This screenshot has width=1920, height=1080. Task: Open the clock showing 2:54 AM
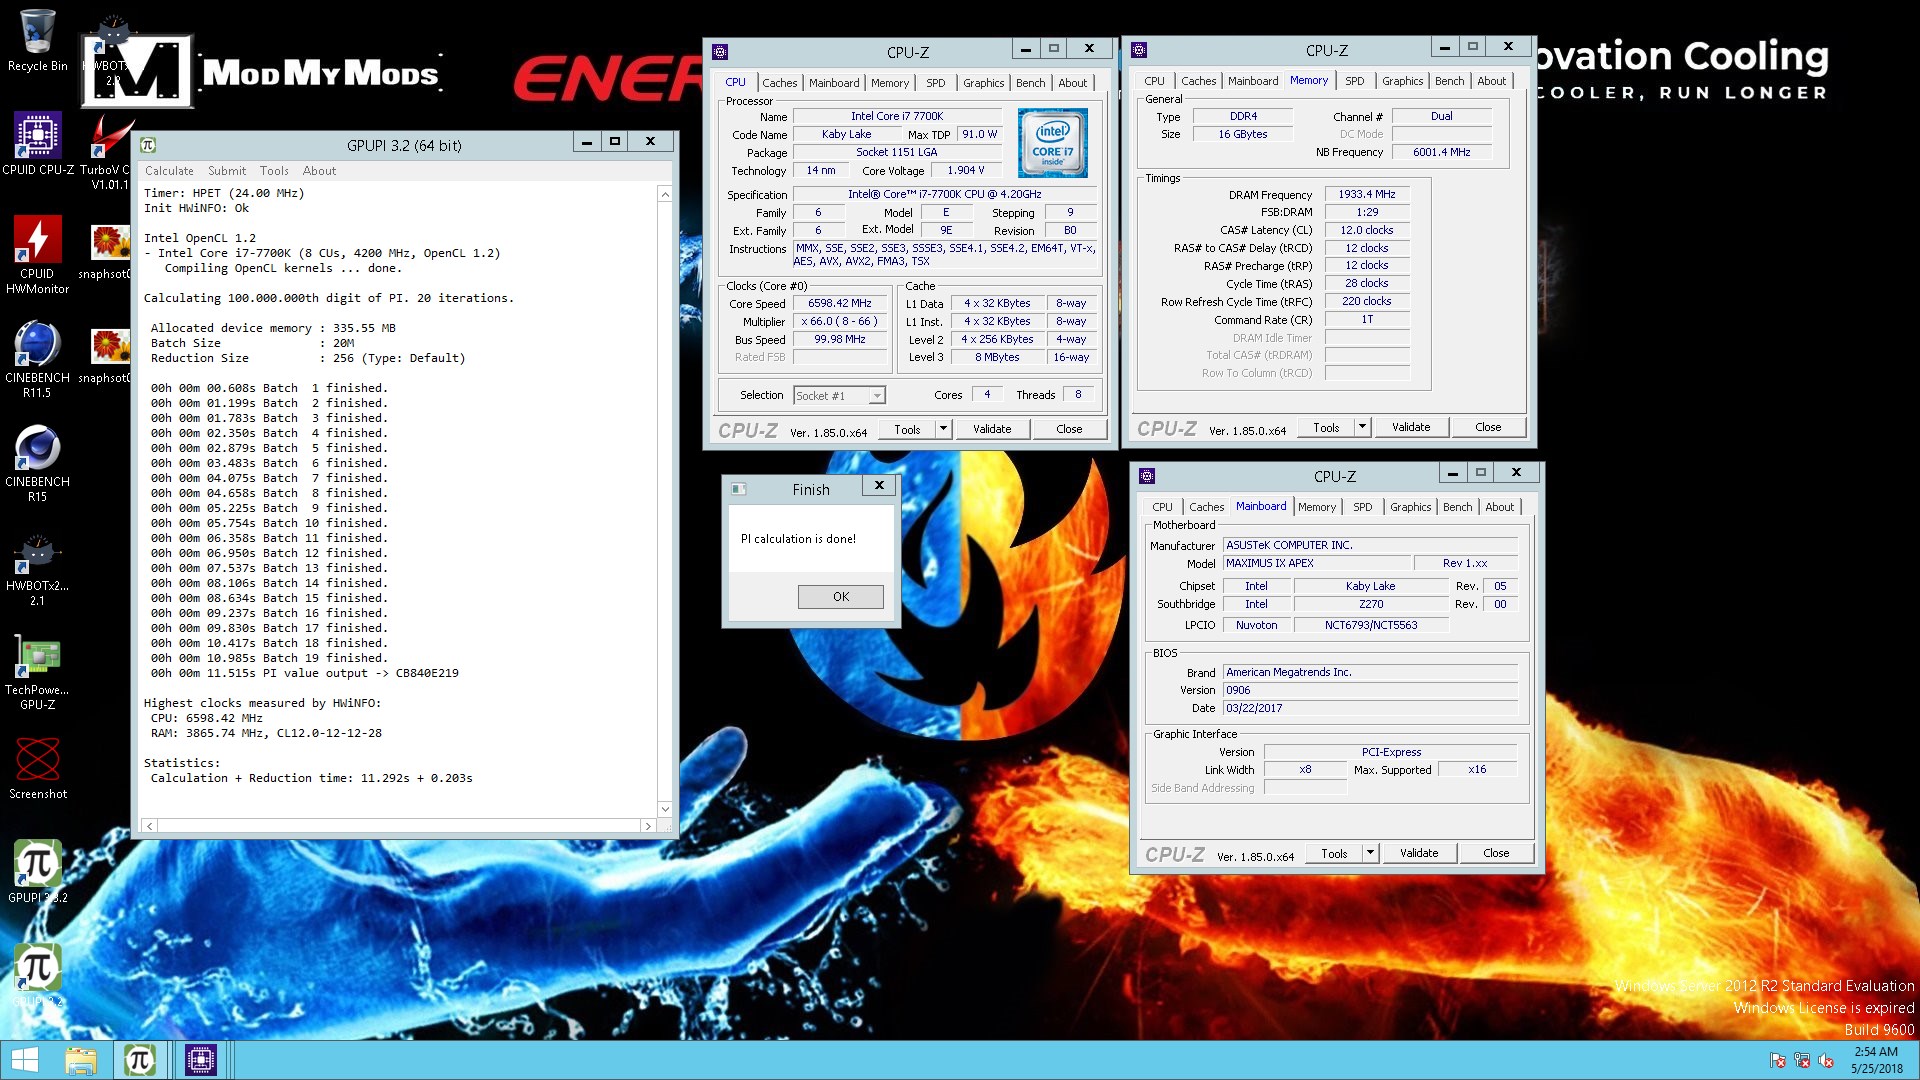[1876, 1060]
